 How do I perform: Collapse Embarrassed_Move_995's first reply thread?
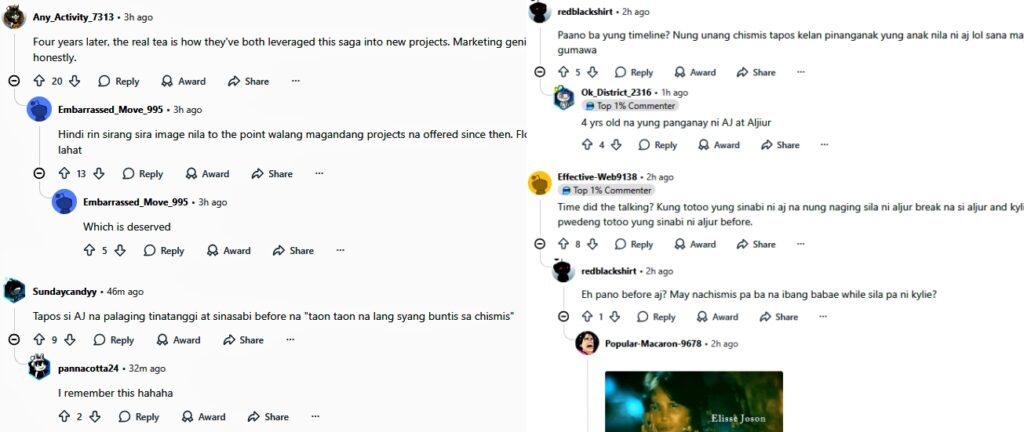[x=39, y=174]
